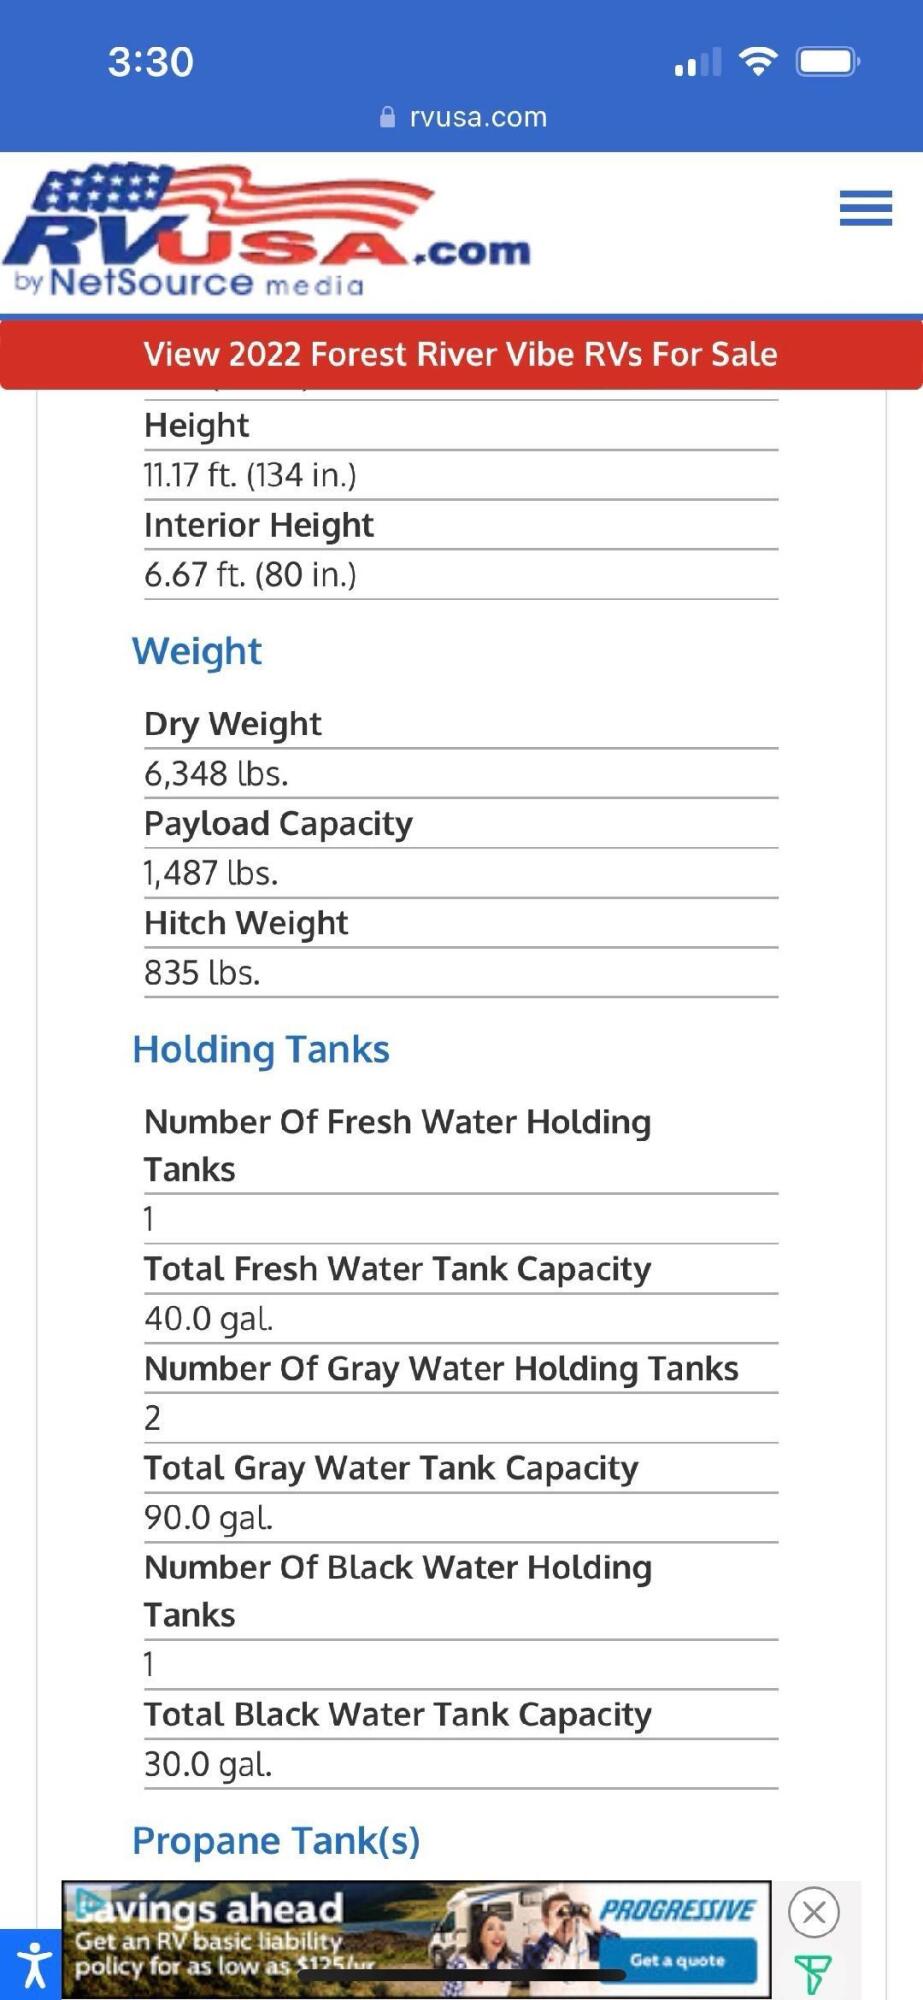The height and width of the screenshot is (2000, 923).
Task: Tap the battery status icon
Action: pos(827,62)
